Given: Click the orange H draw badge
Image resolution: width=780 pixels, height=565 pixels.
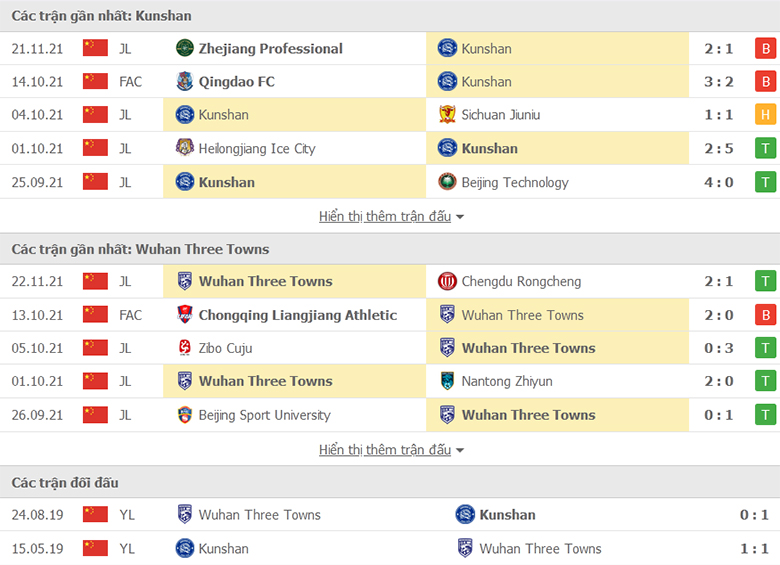Looking at the screenshot, I should pyautogui.click(x=766, y=114).
